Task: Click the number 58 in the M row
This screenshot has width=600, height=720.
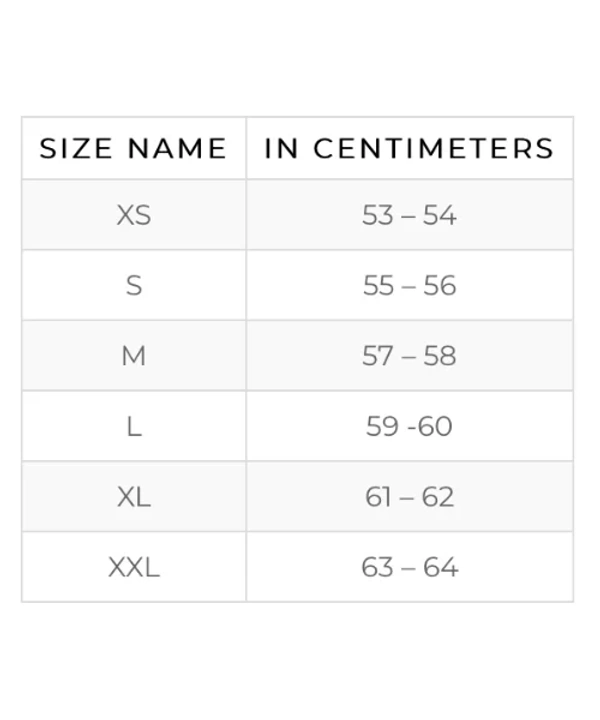Action: click(x=439, y=356)
